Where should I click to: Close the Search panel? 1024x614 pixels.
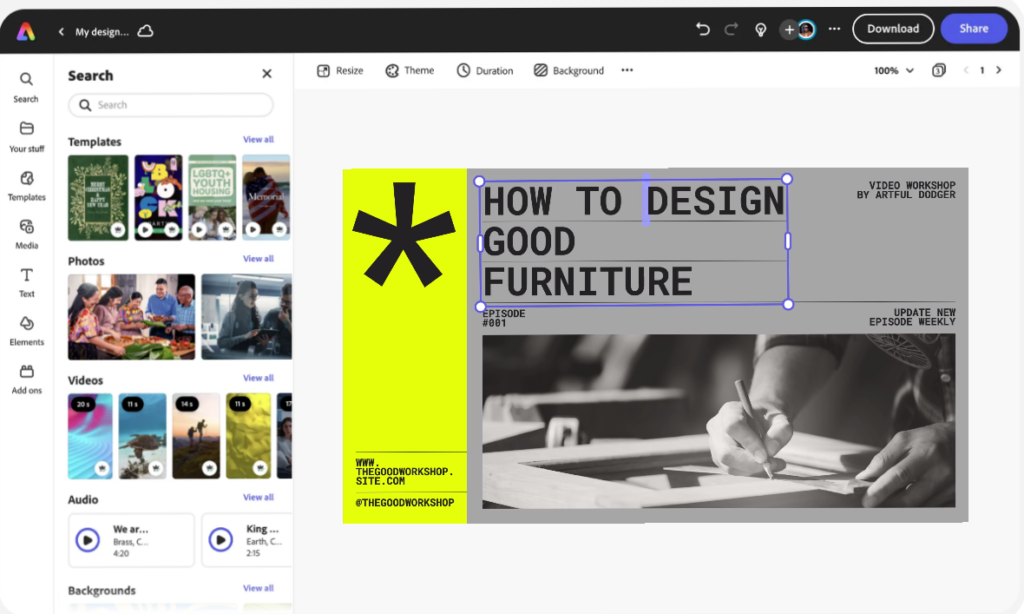[x=267, y=74]
